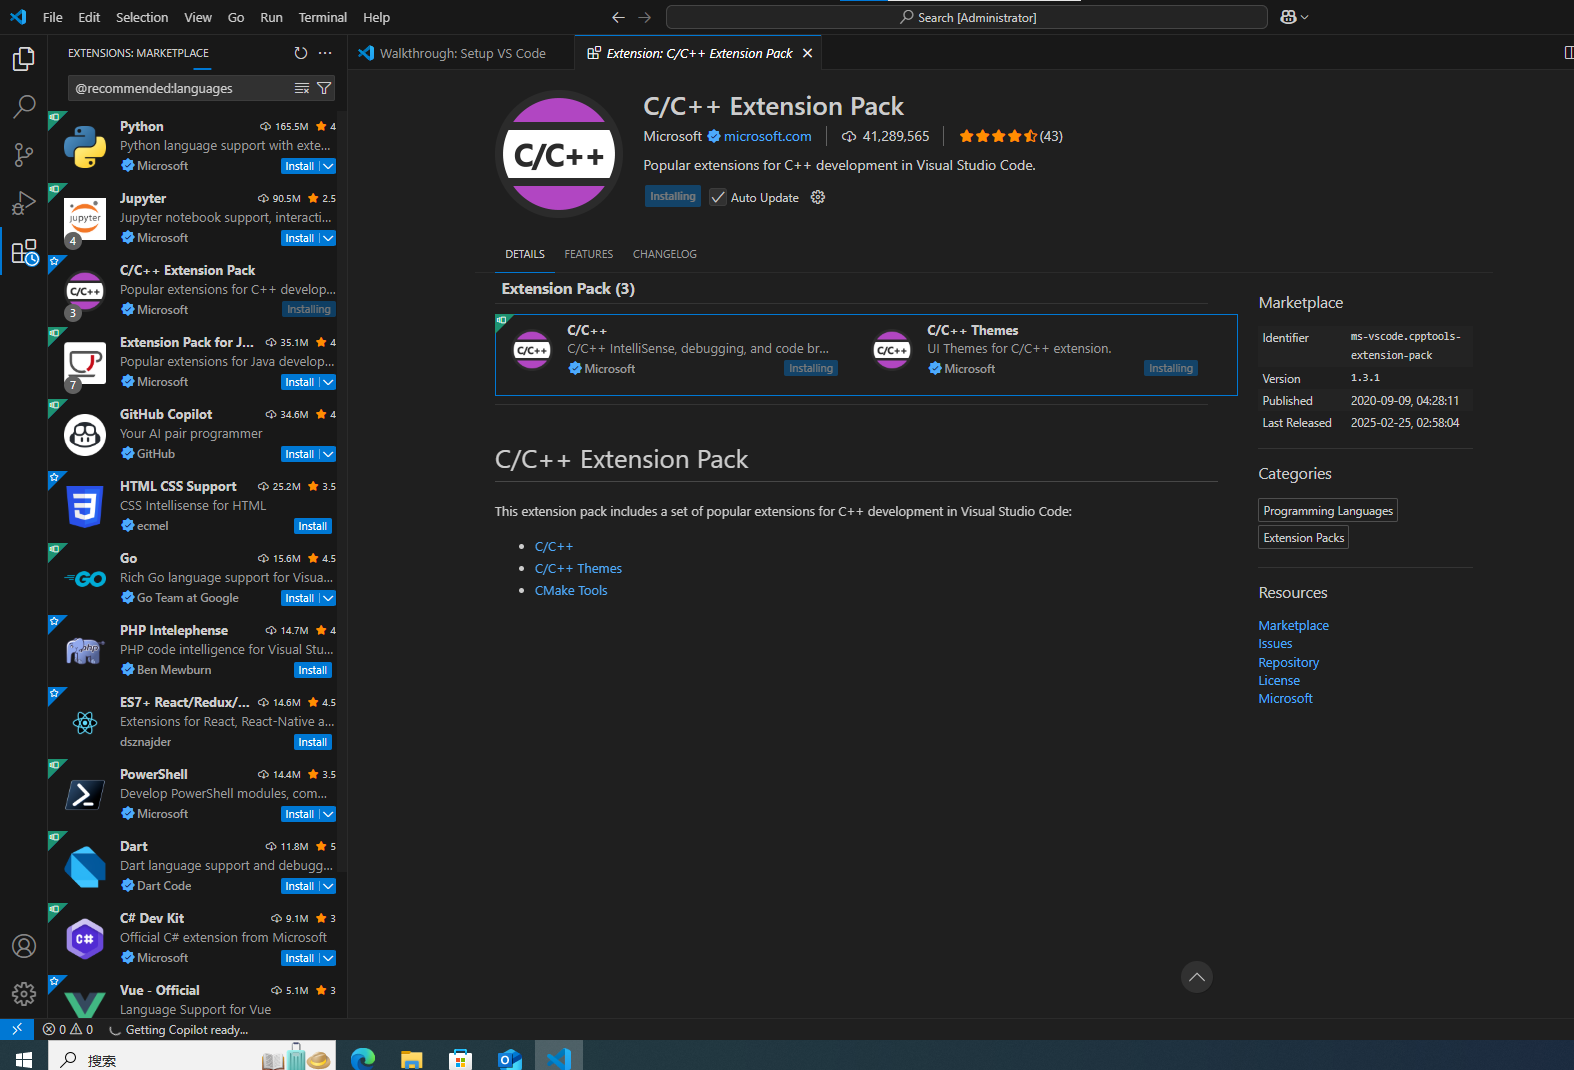Screen dimensions: 1574x1070
Task: Toggle the Auto Update checkbox
Action: (x=718, y=197)
